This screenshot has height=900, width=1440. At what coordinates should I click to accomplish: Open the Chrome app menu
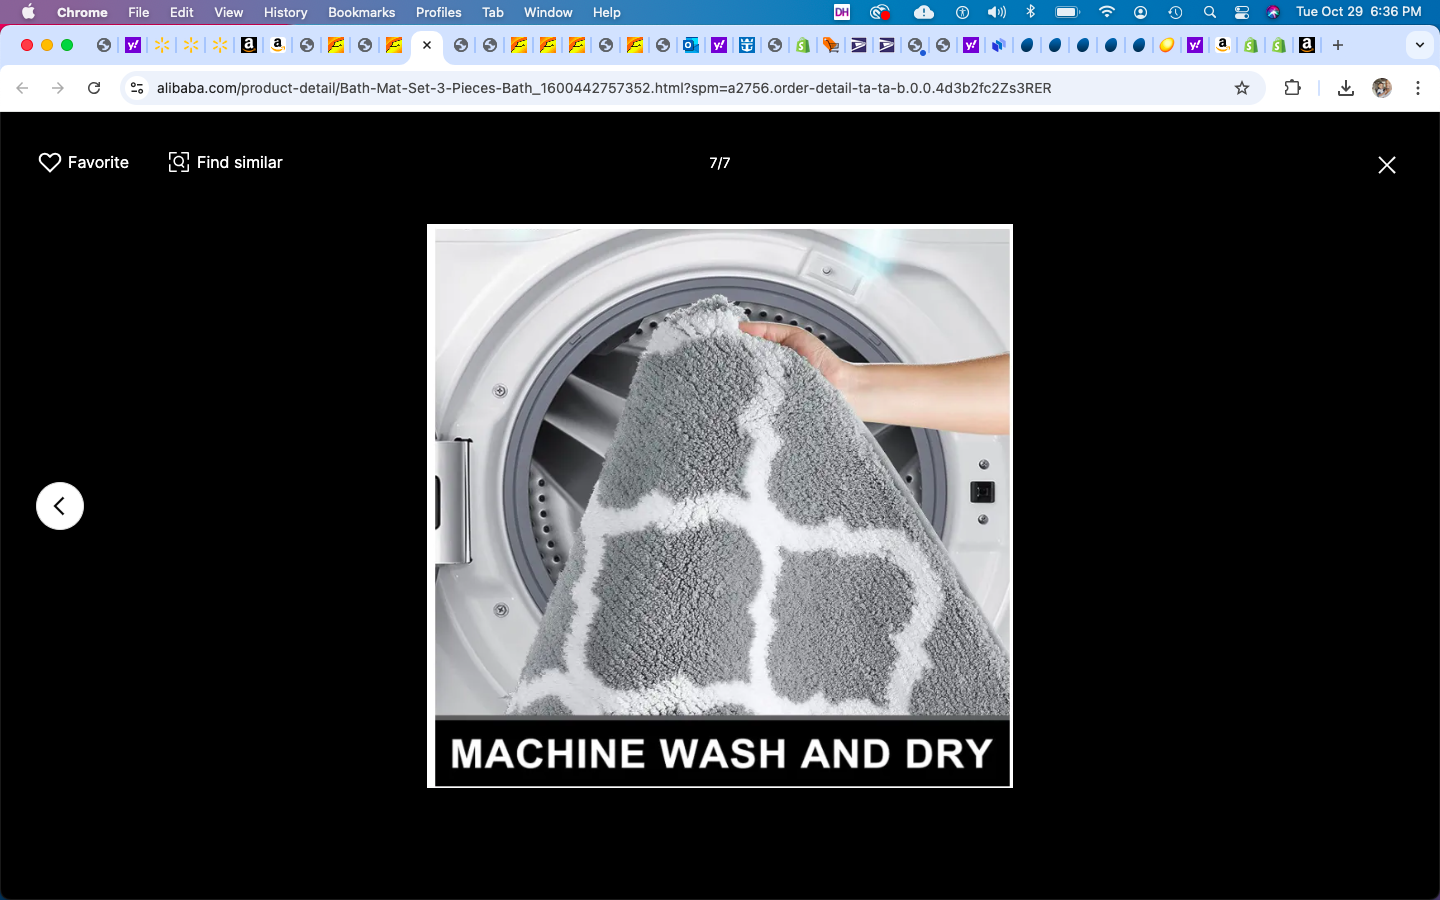[x=82, y=12]
